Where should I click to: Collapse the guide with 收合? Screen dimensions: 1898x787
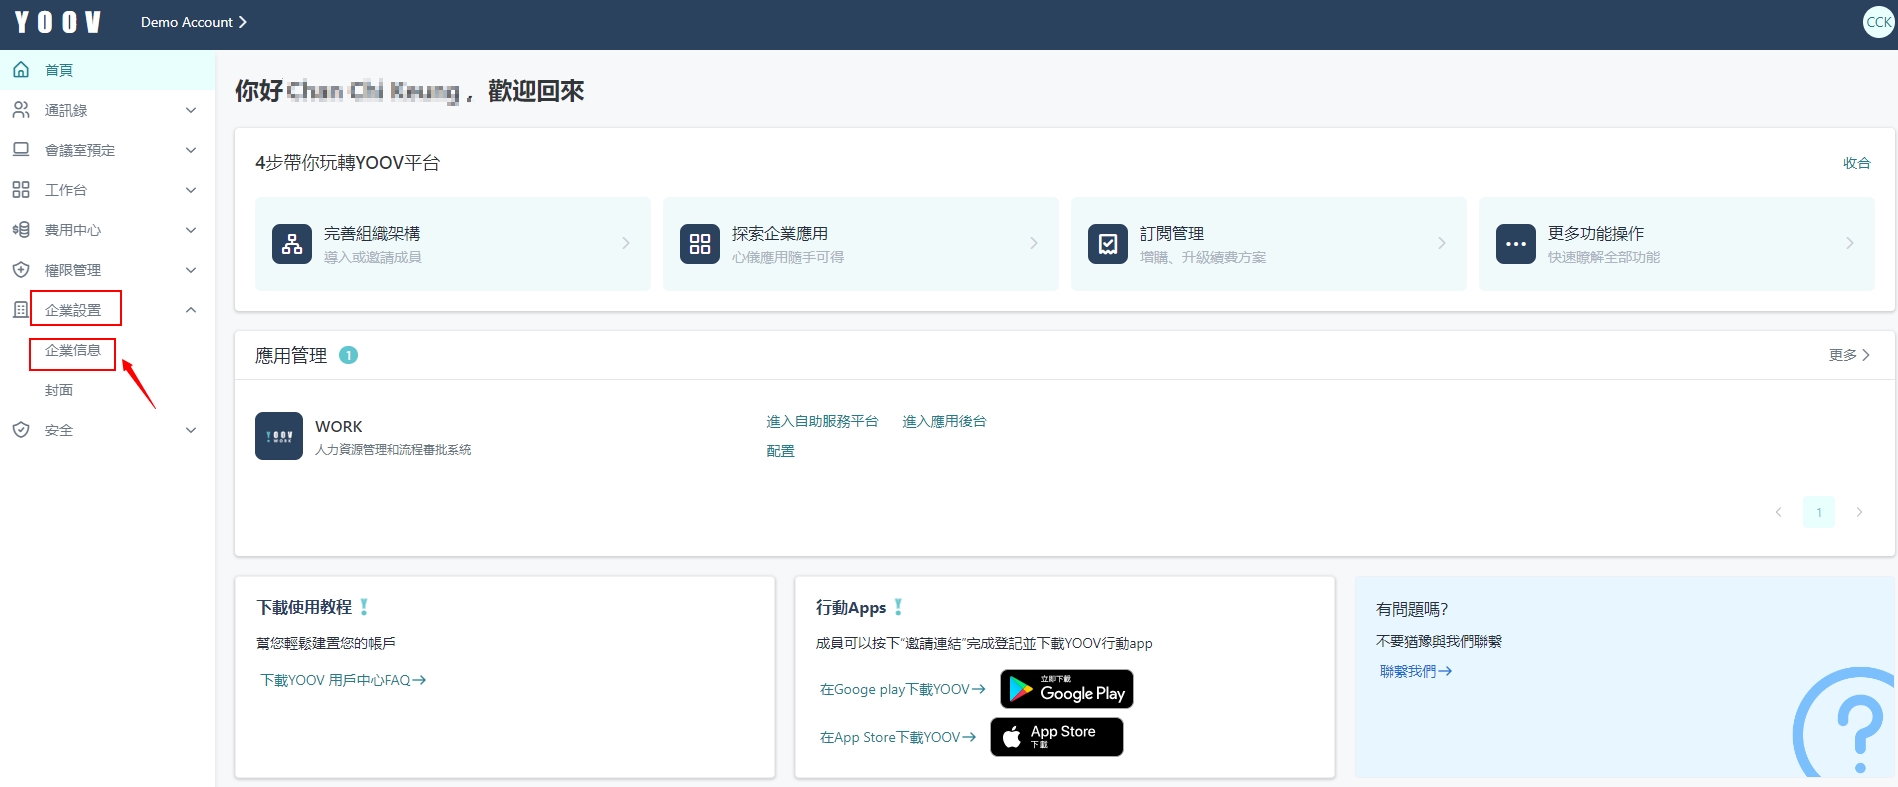pos(1856,163)
